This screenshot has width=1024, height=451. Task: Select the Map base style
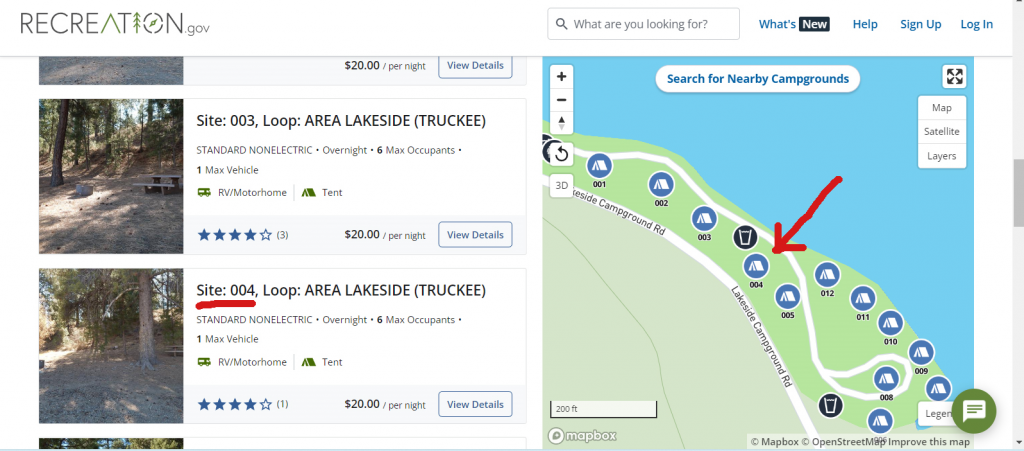click(941, 107)
